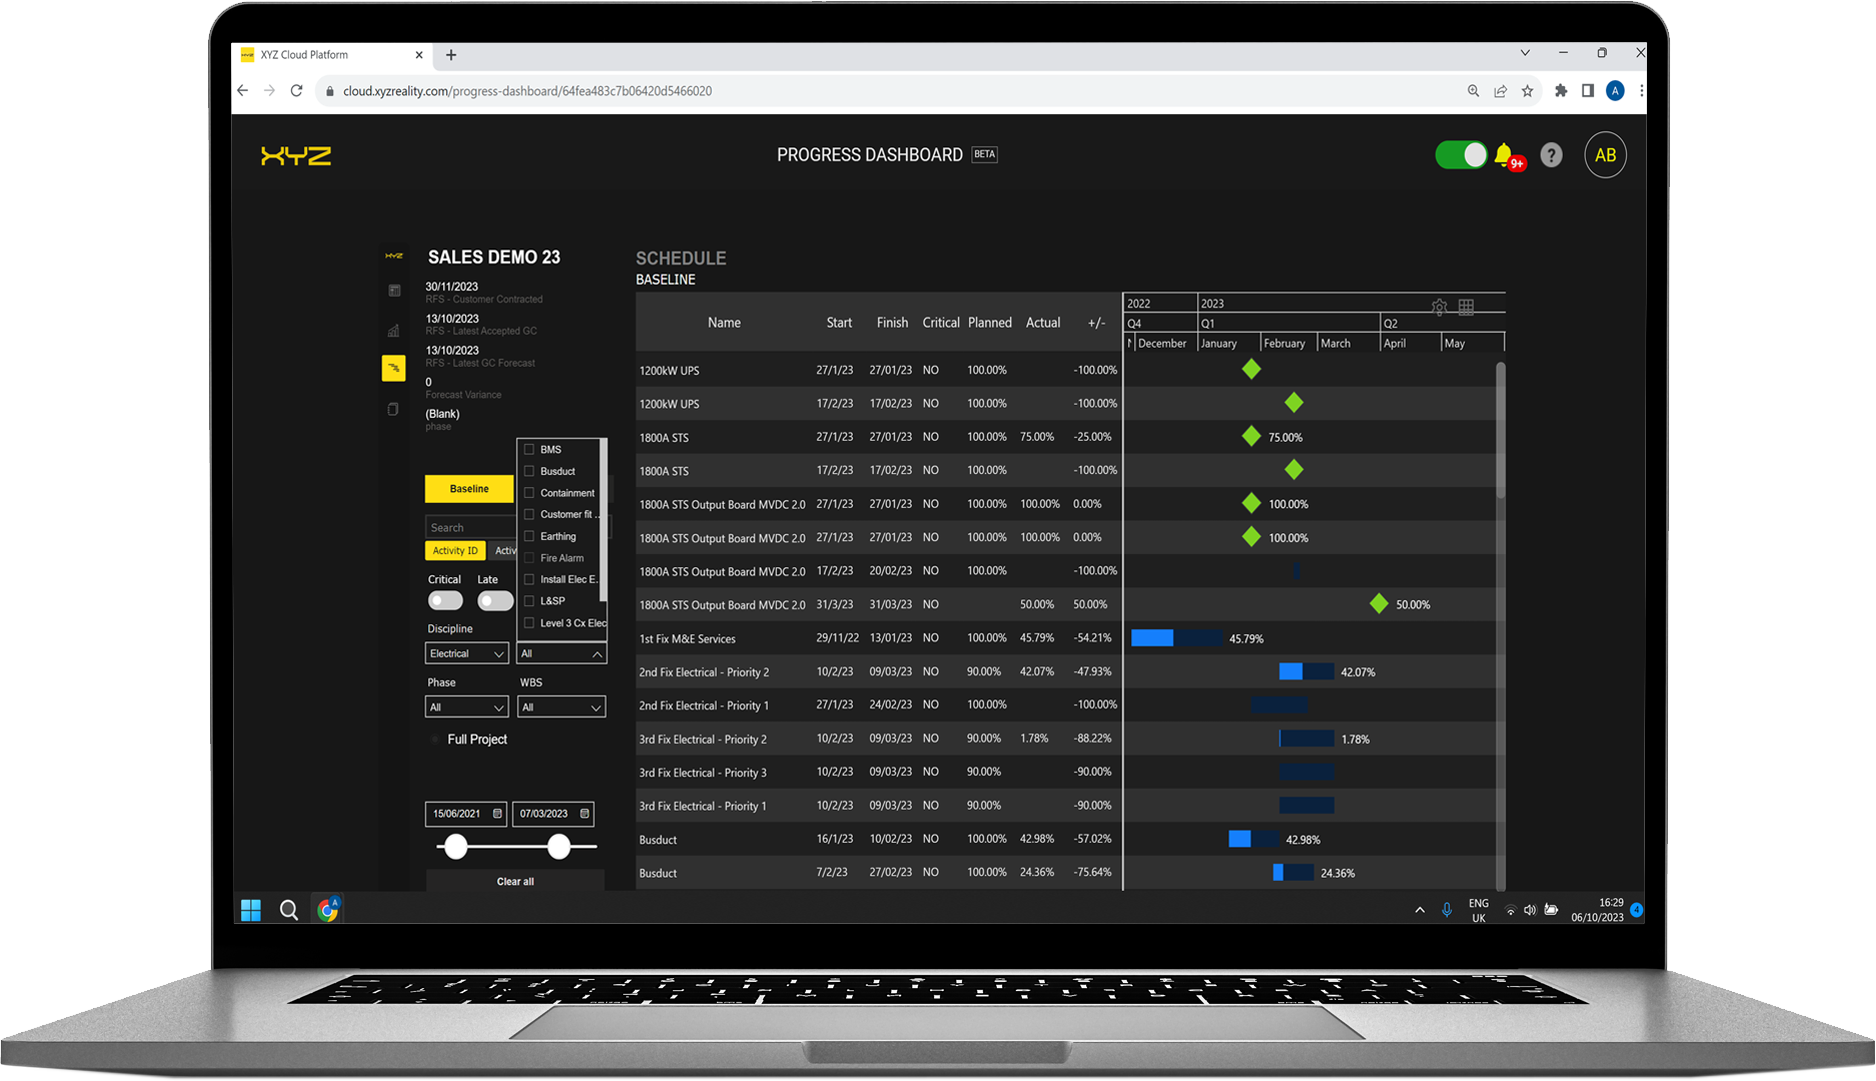Click the Clear all button
The height and width of the screenshot is (1081, 1876).
point(514,881)
